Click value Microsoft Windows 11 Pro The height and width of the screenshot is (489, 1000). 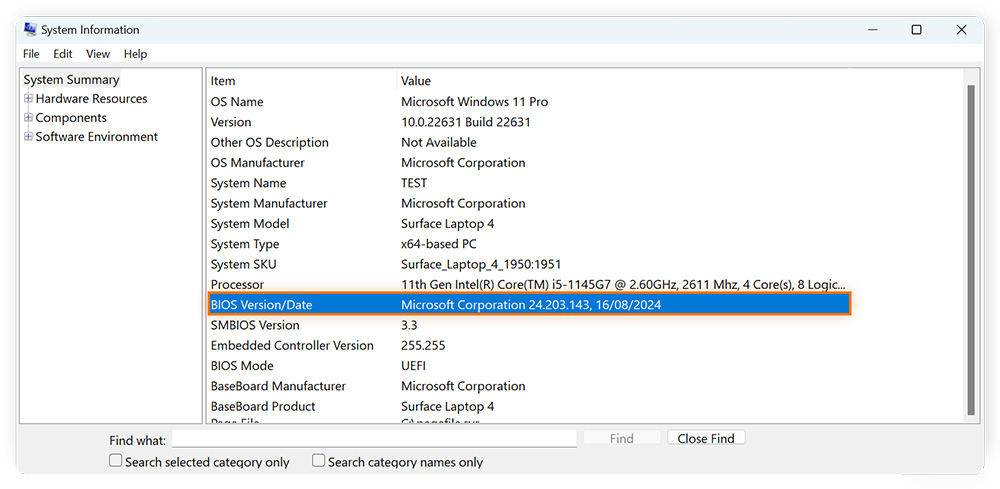(474, 102)
